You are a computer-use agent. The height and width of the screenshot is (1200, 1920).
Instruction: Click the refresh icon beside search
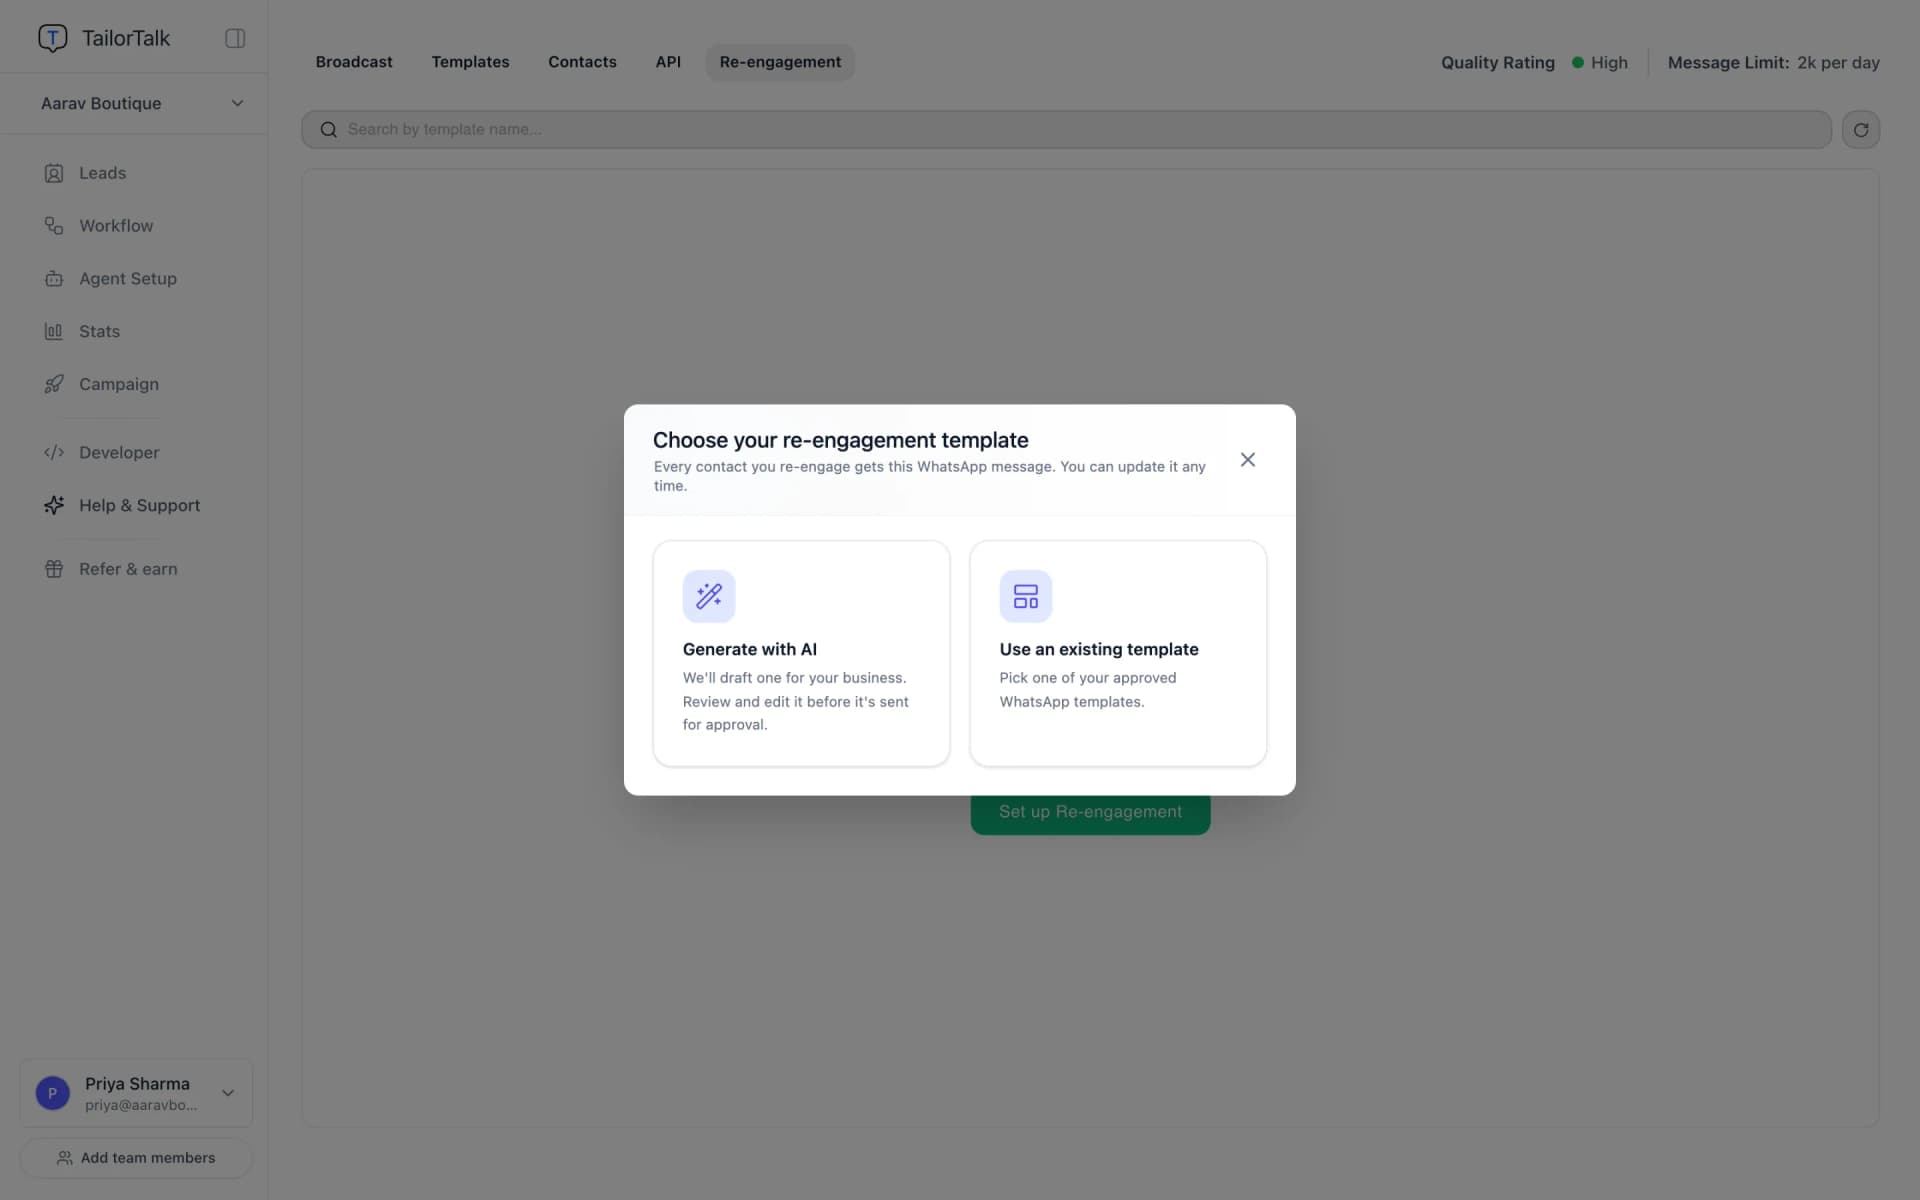click(1861, 130)
